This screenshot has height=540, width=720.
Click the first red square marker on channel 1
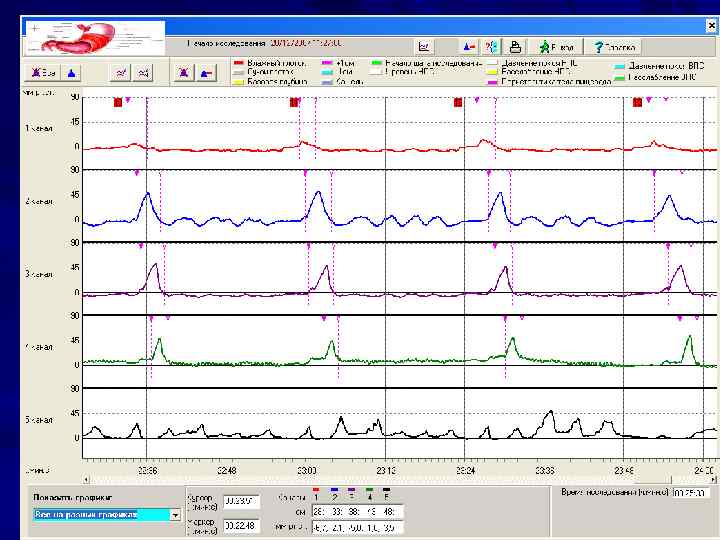pos(118,102)
